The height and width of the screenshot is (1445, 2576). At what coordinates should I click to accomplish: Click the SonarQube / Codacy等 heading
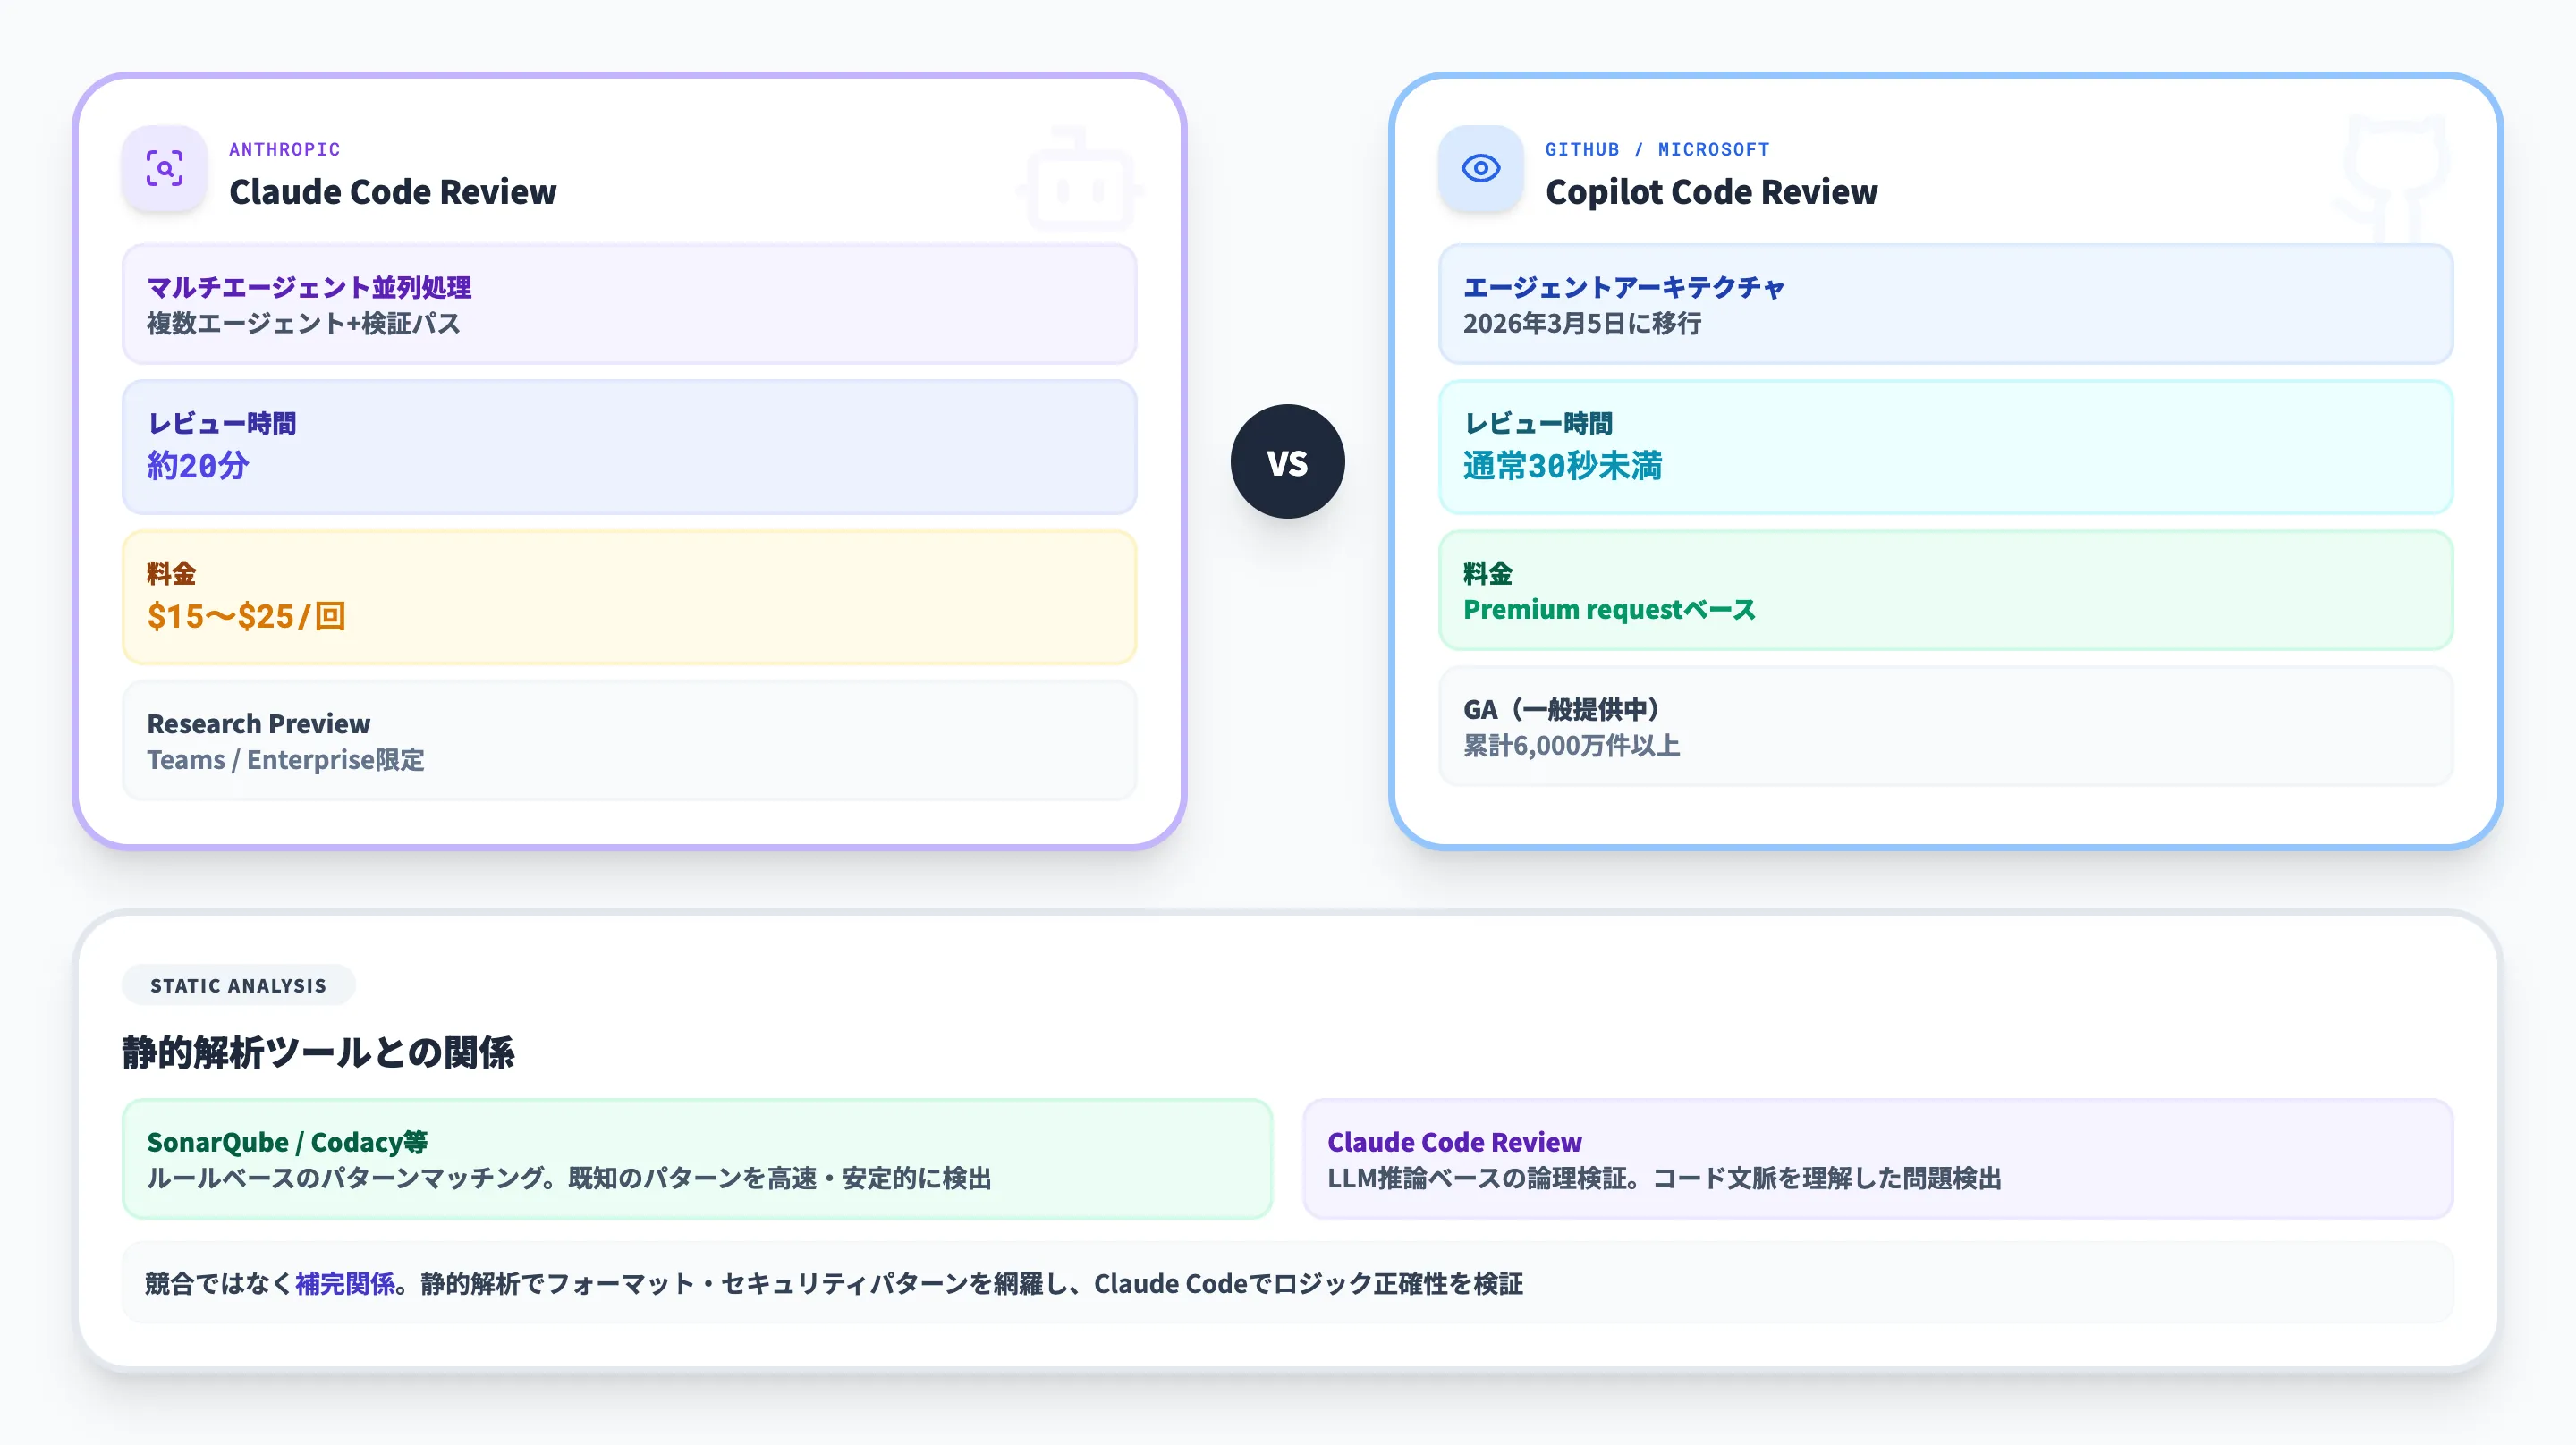coord(287,1142)
